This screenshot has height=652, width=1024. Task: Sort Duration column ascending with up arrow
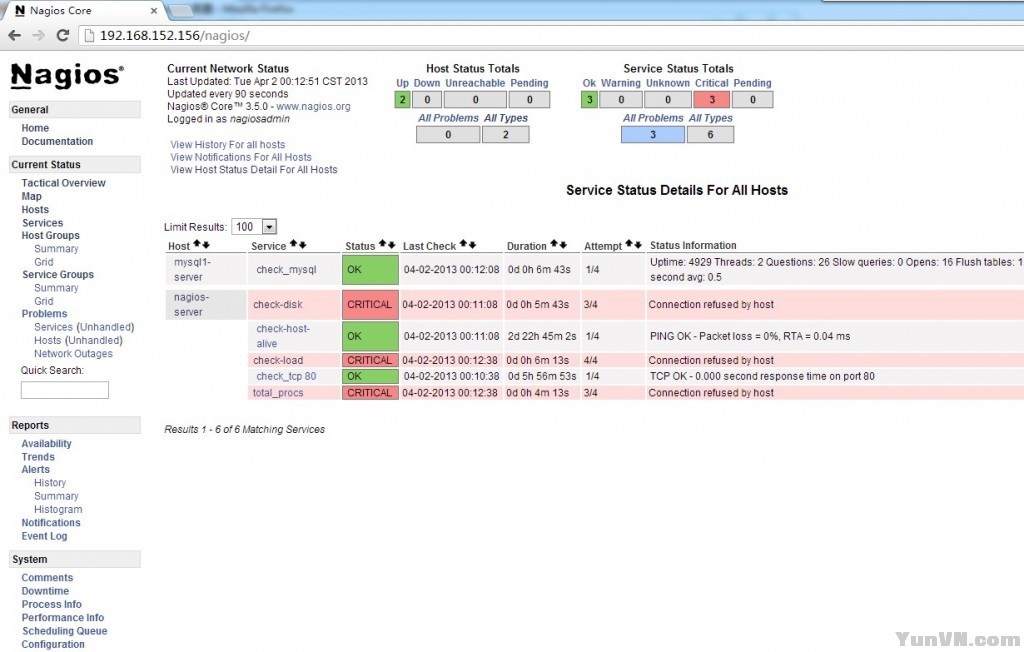pyautogui.click(x=554, y=244)
